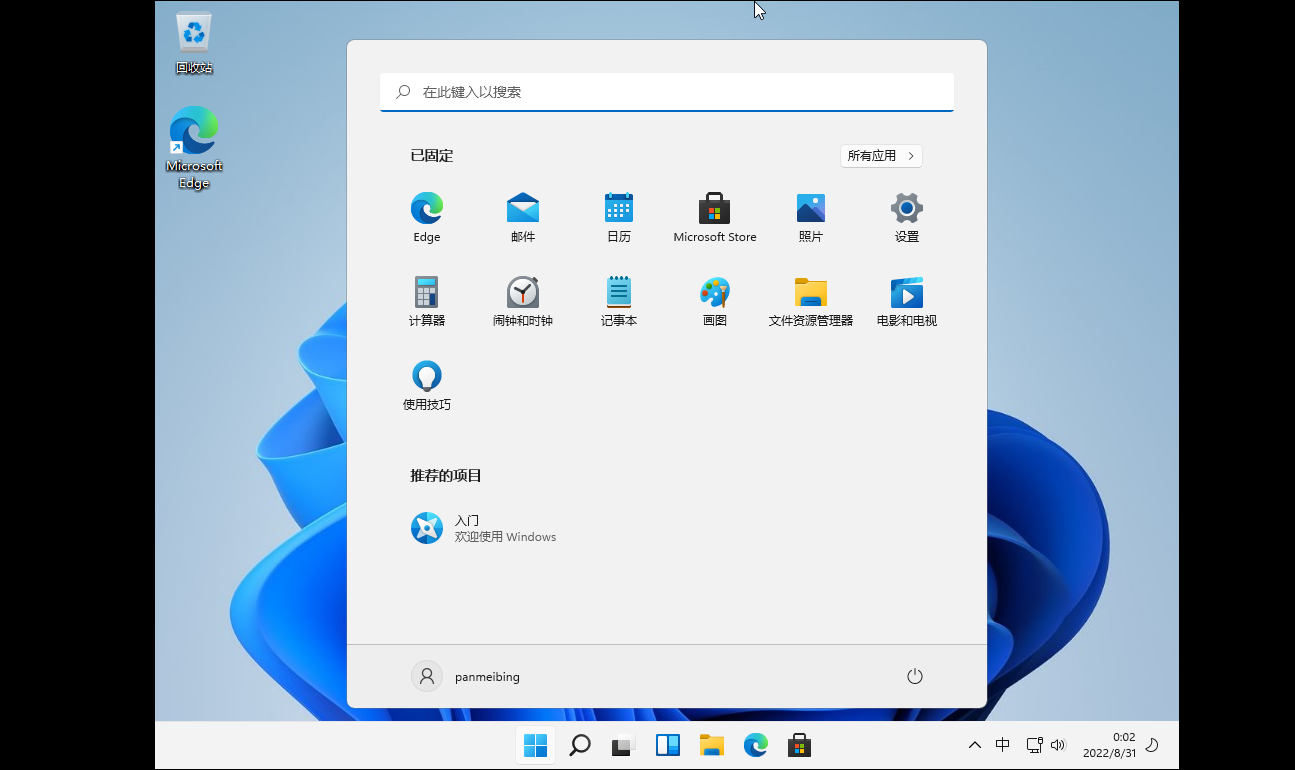Open taskbar search magnifier
Viewport: 1295px width, 770px height.
(579, 745)
